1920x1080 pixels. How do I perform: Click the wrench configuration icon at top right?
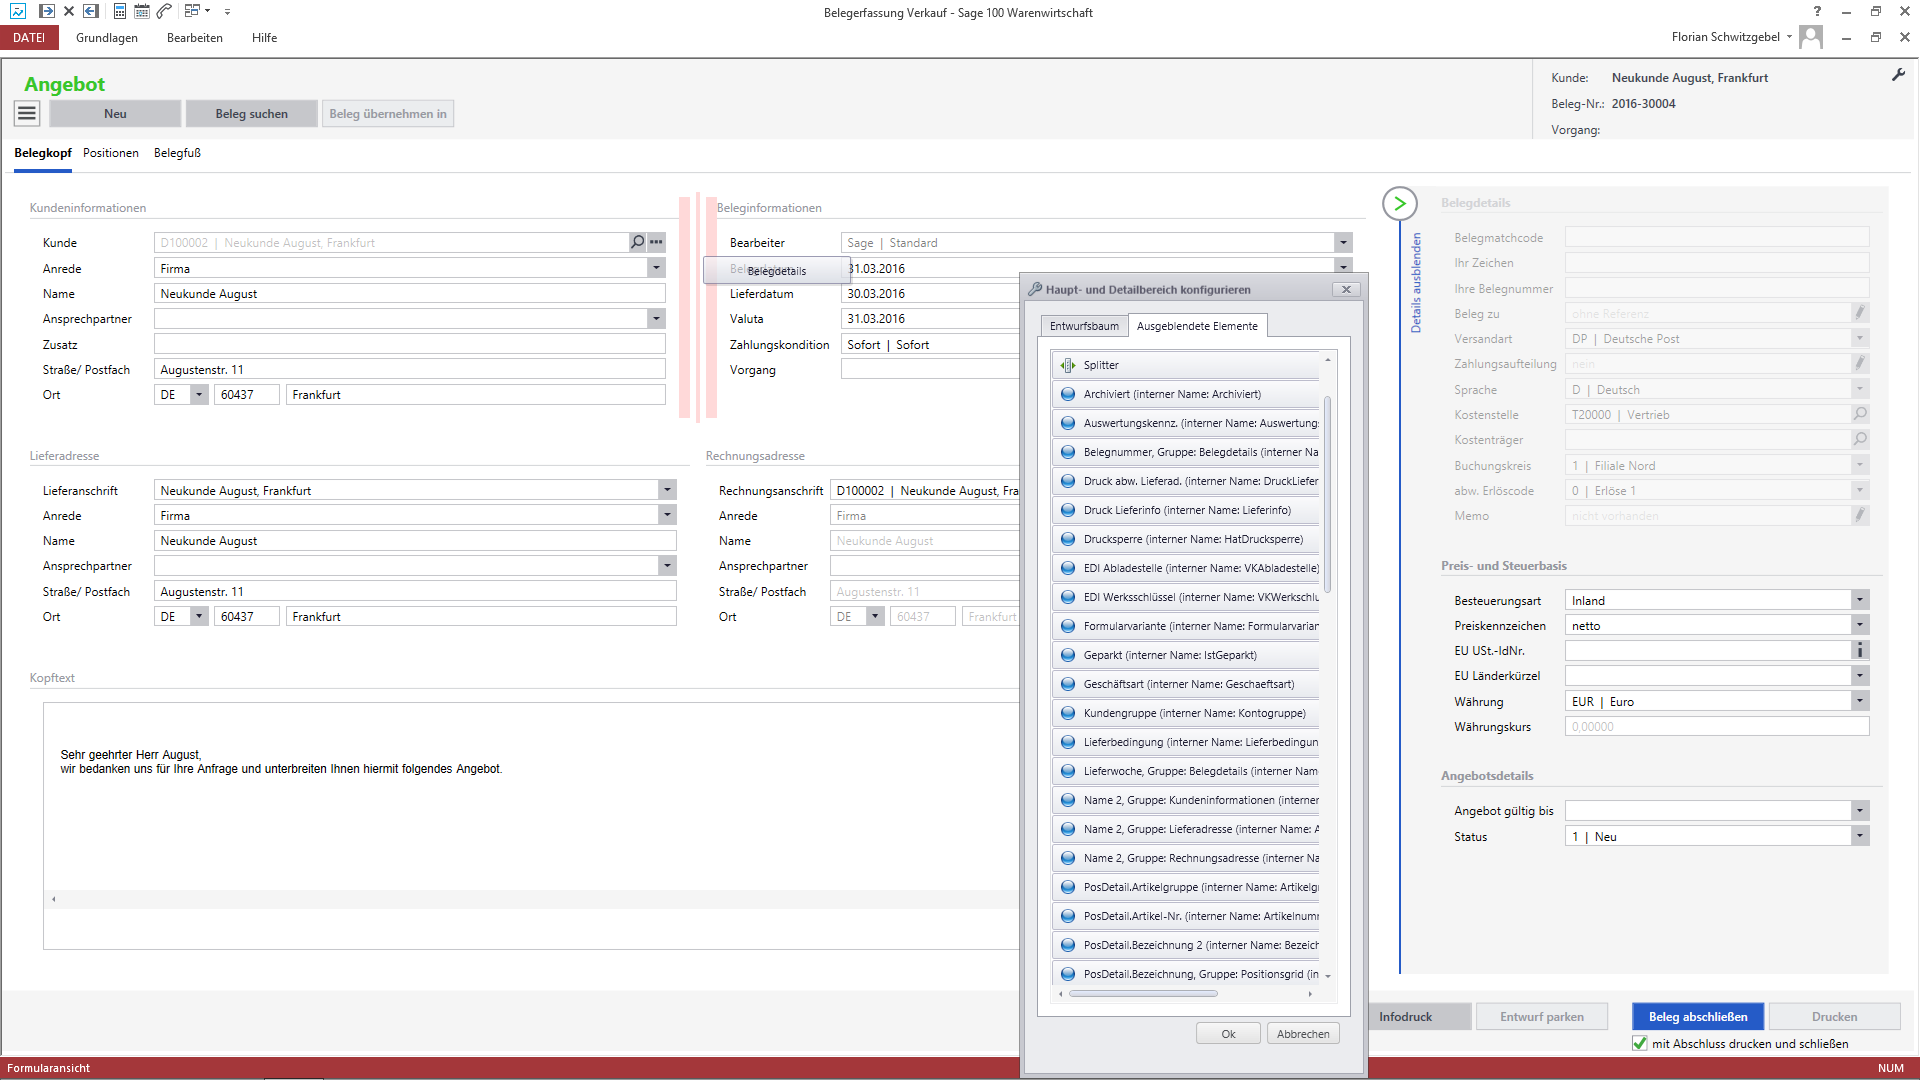tap(1898, 75)
